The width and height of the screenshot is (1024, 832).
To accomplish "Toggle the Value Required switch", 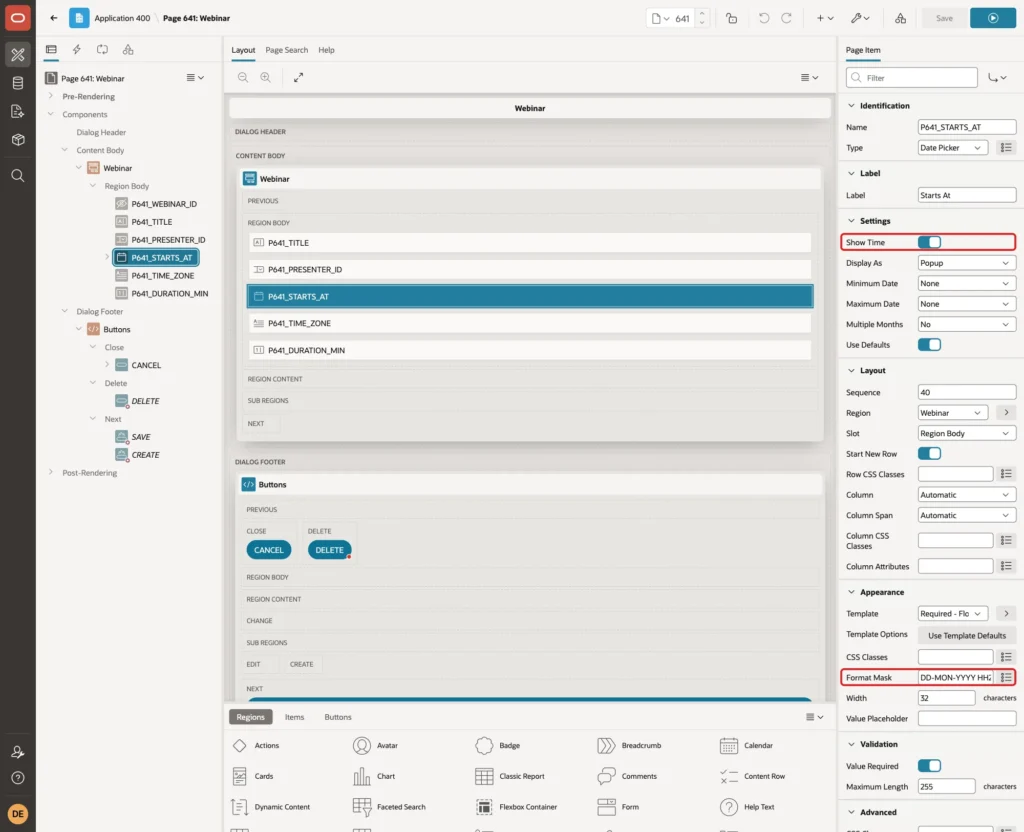I will coord(929,765).
